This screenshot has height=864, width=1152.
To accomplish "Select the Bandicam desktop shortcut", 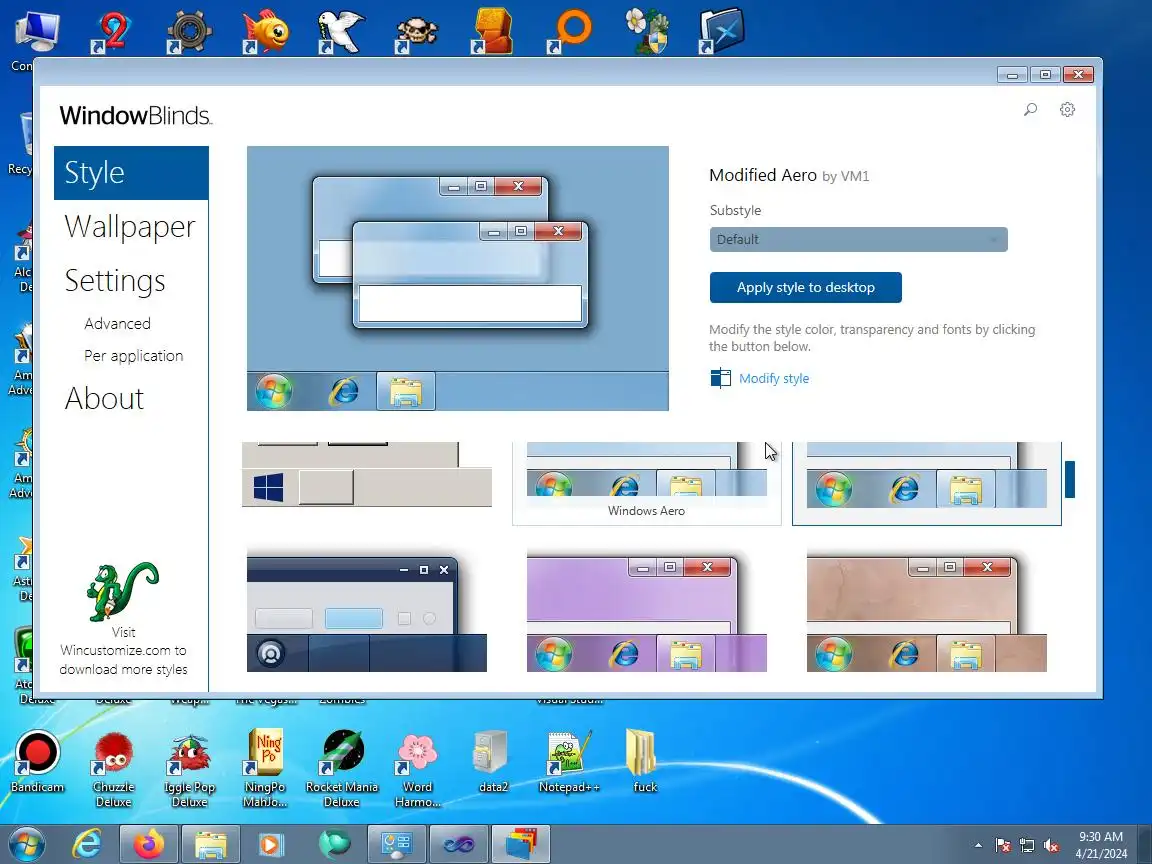I will pos(37,763).
